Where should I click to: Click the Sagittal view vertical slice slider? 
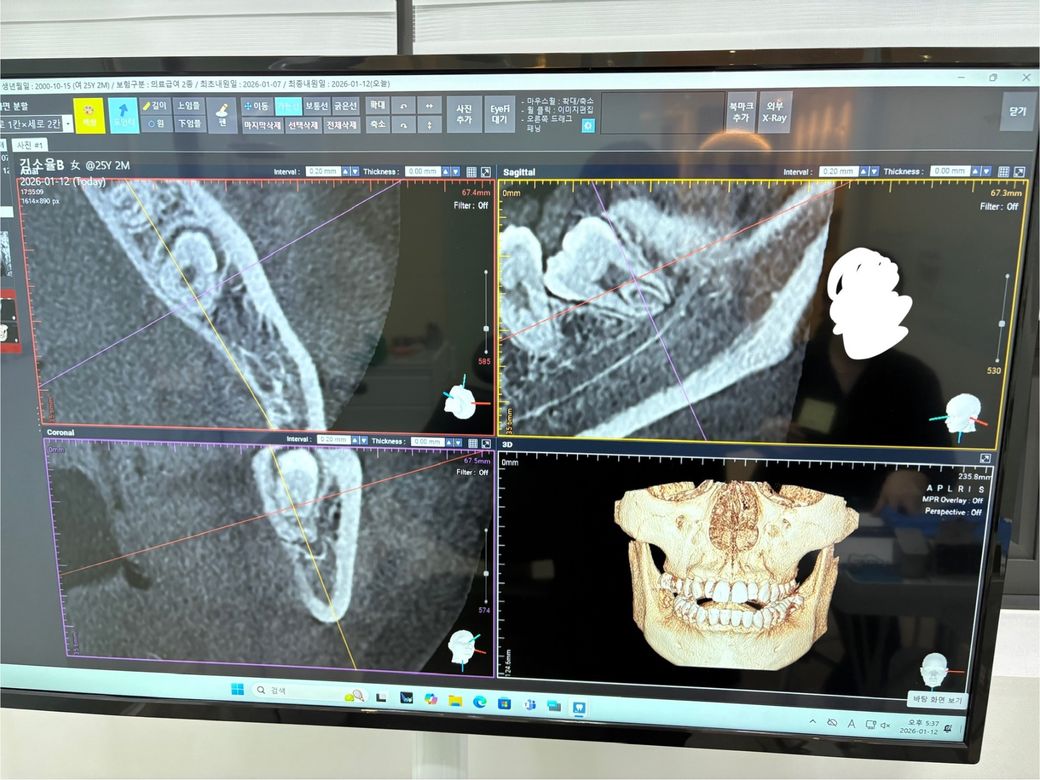1003,322
